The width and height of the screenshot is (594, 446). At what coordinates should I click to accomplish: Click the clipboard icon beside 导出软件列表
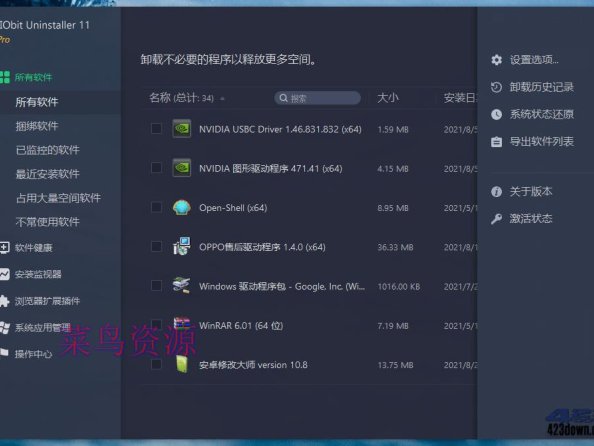tap(496, 142)
